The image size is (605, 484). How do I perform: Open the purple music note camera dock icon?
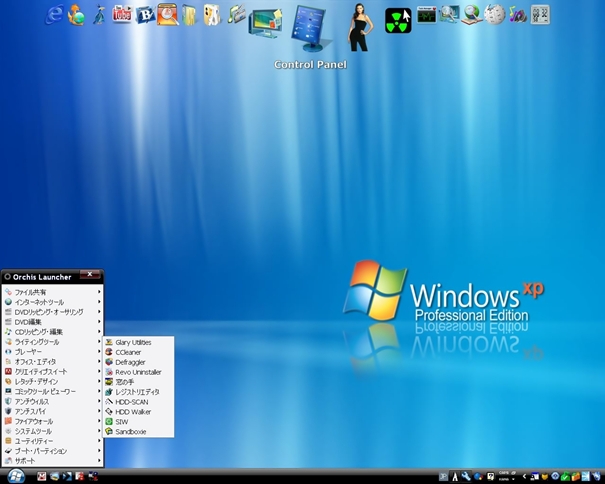point(517,15)
